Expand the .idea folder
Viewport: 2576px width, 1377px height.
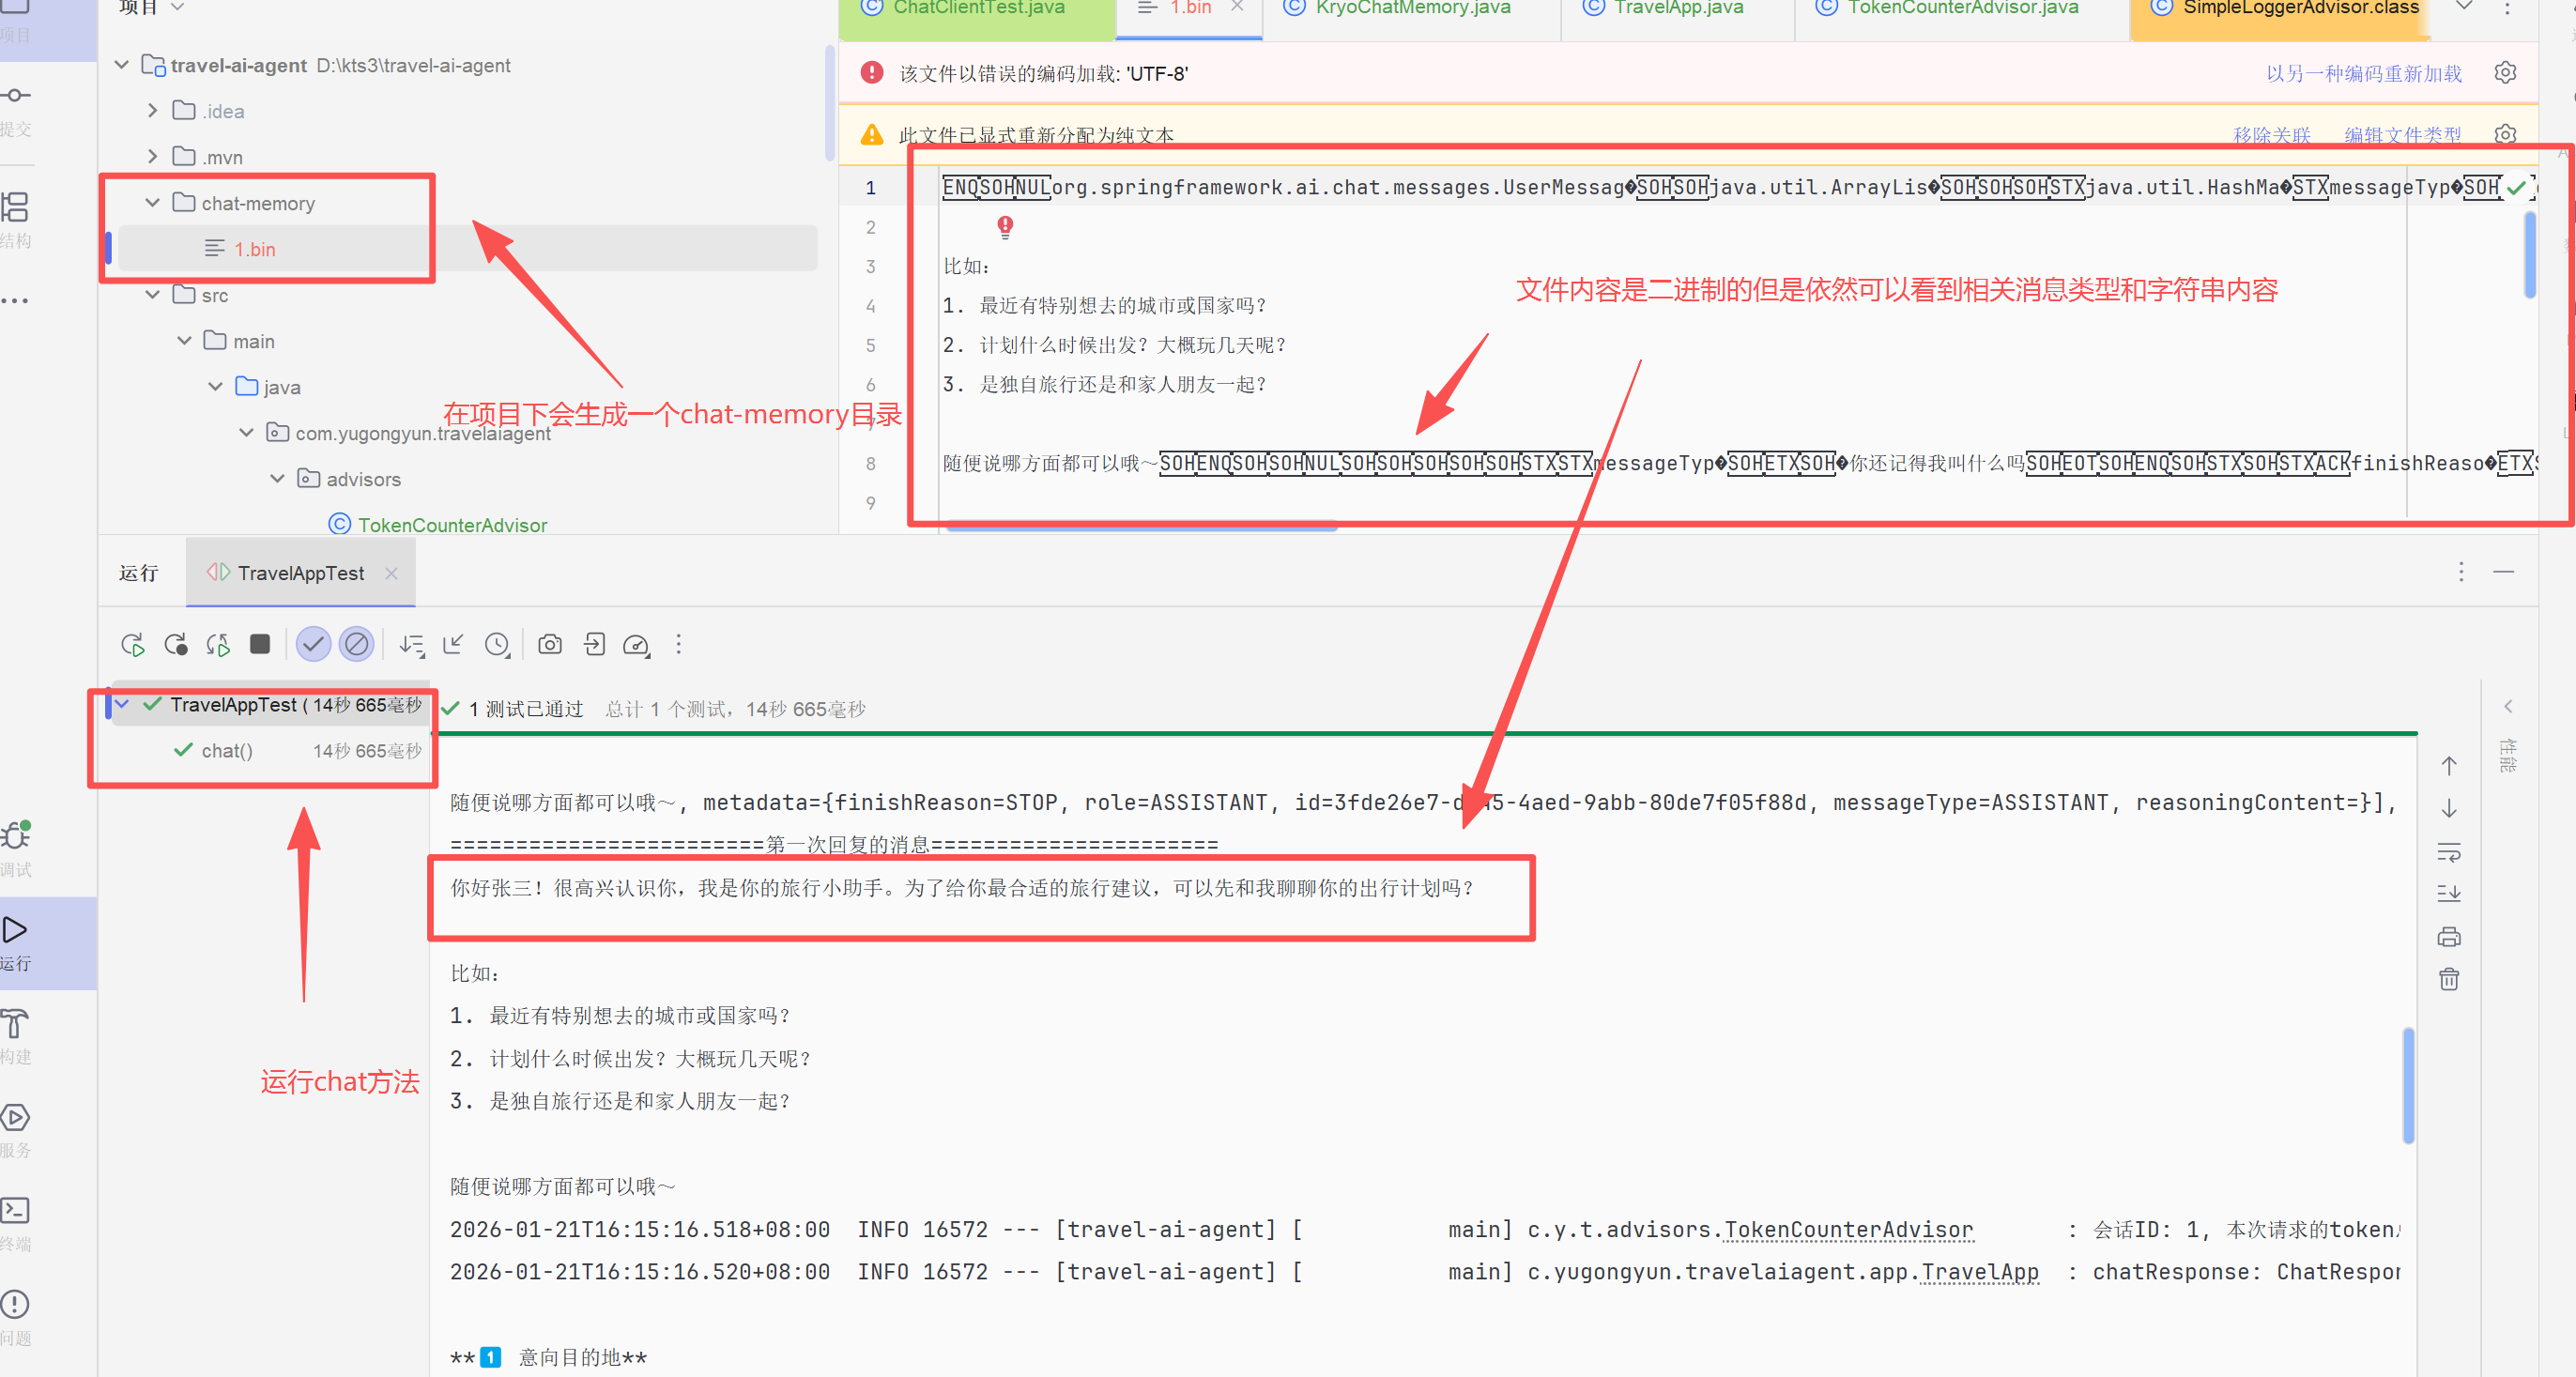[x=153, y=111]
